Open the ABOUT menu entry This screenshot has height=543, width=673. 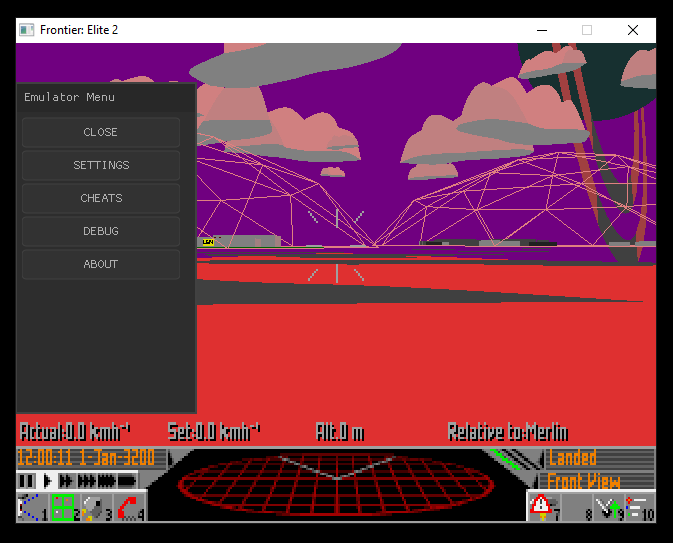coord(101,264)
